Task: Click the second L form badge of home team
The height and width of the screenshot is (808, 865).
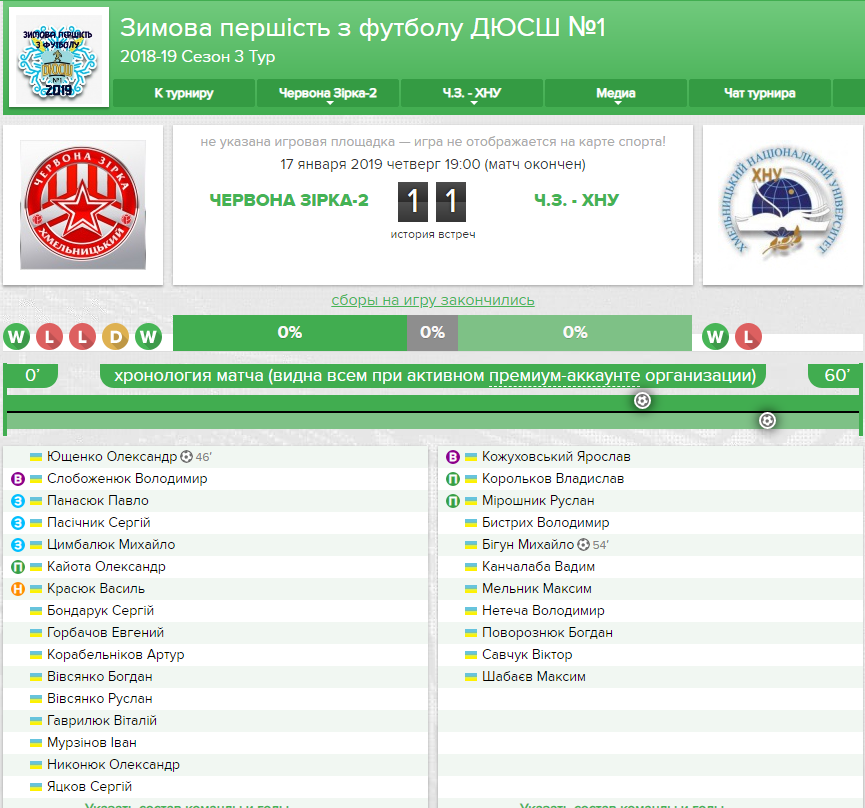Action: tap(83, 336)
